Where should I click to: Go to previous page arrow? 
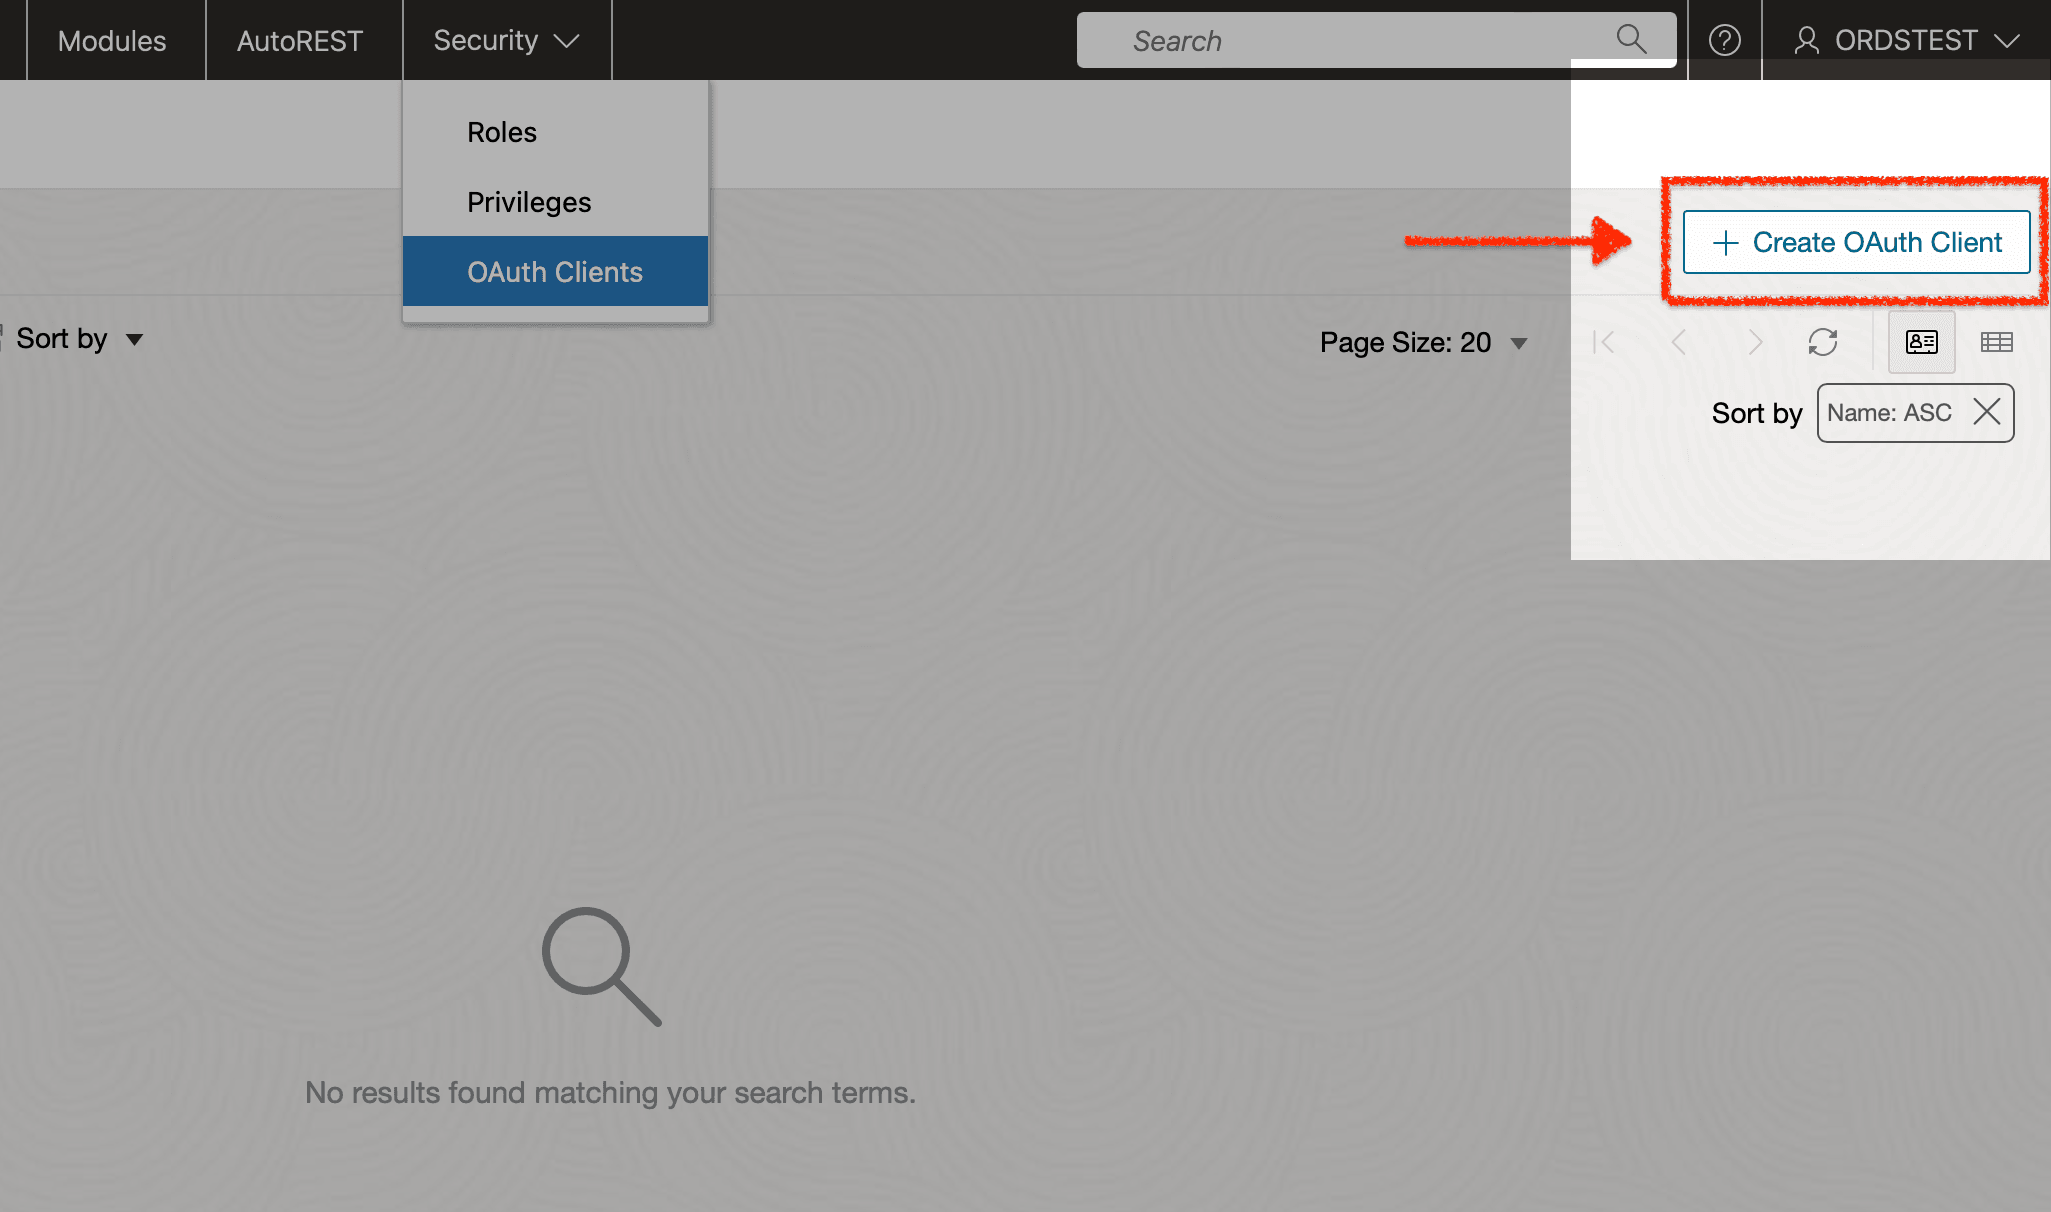point(1679,342)
